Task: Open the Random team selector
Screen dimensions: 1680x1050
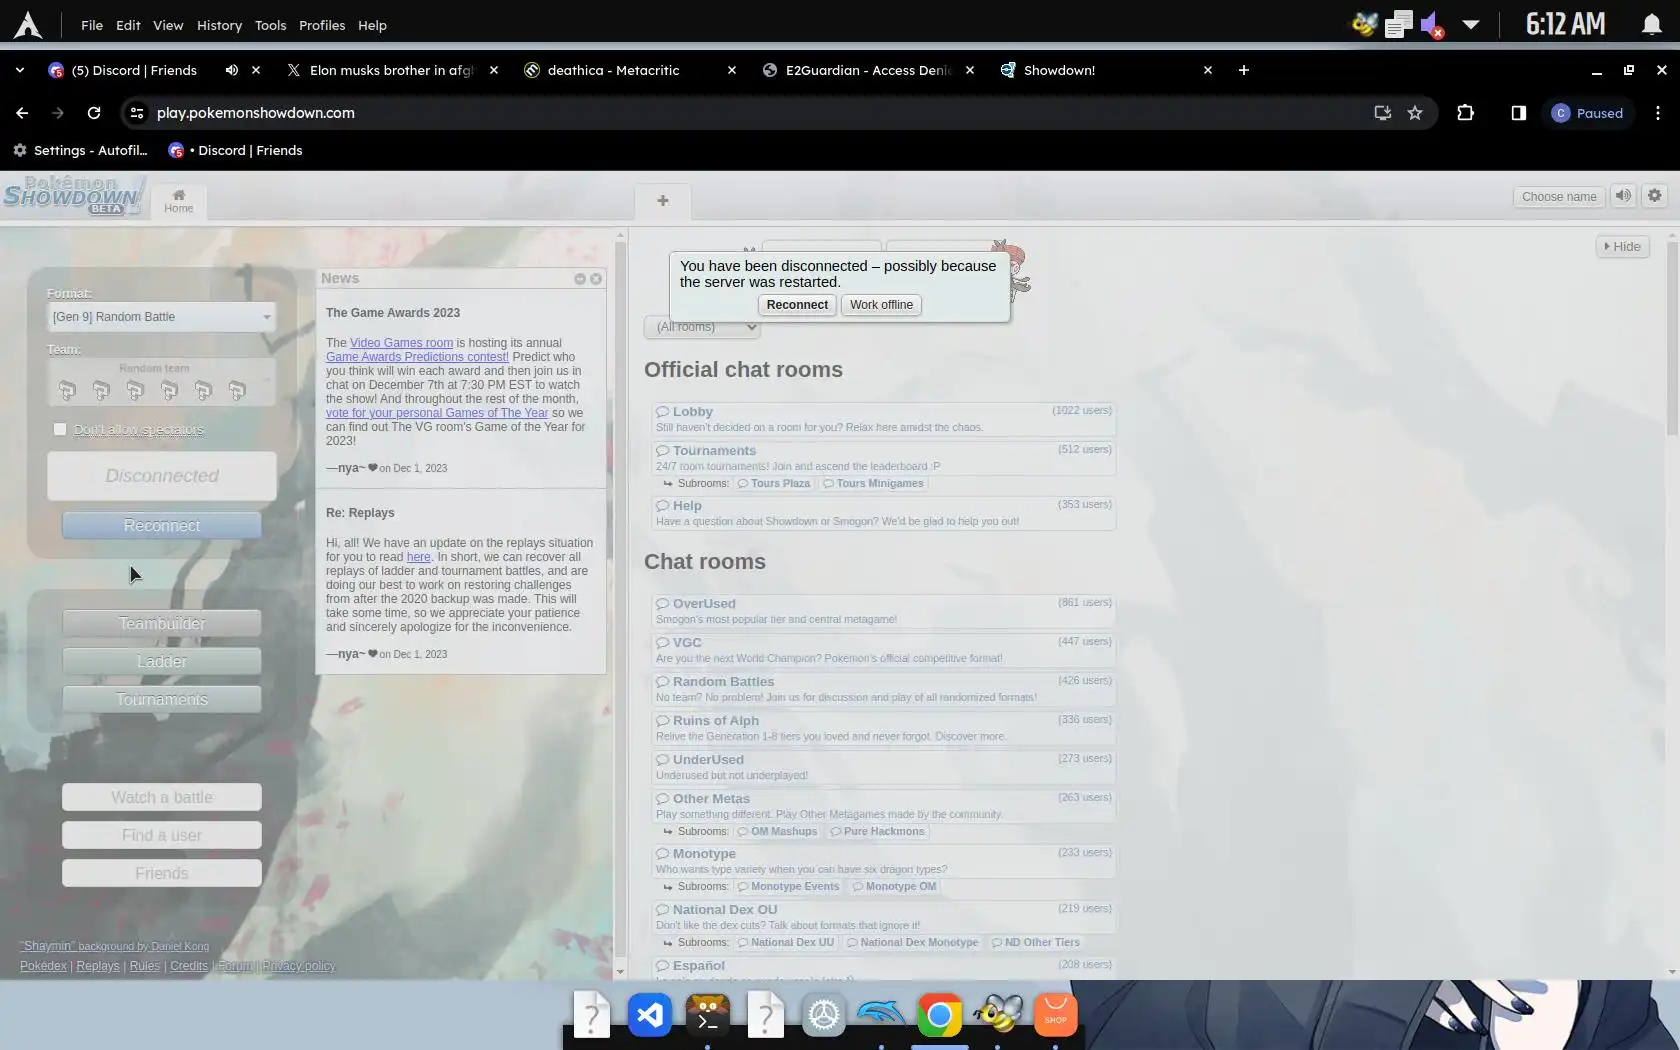Action: pyautogui.click(x=162, y=382)
